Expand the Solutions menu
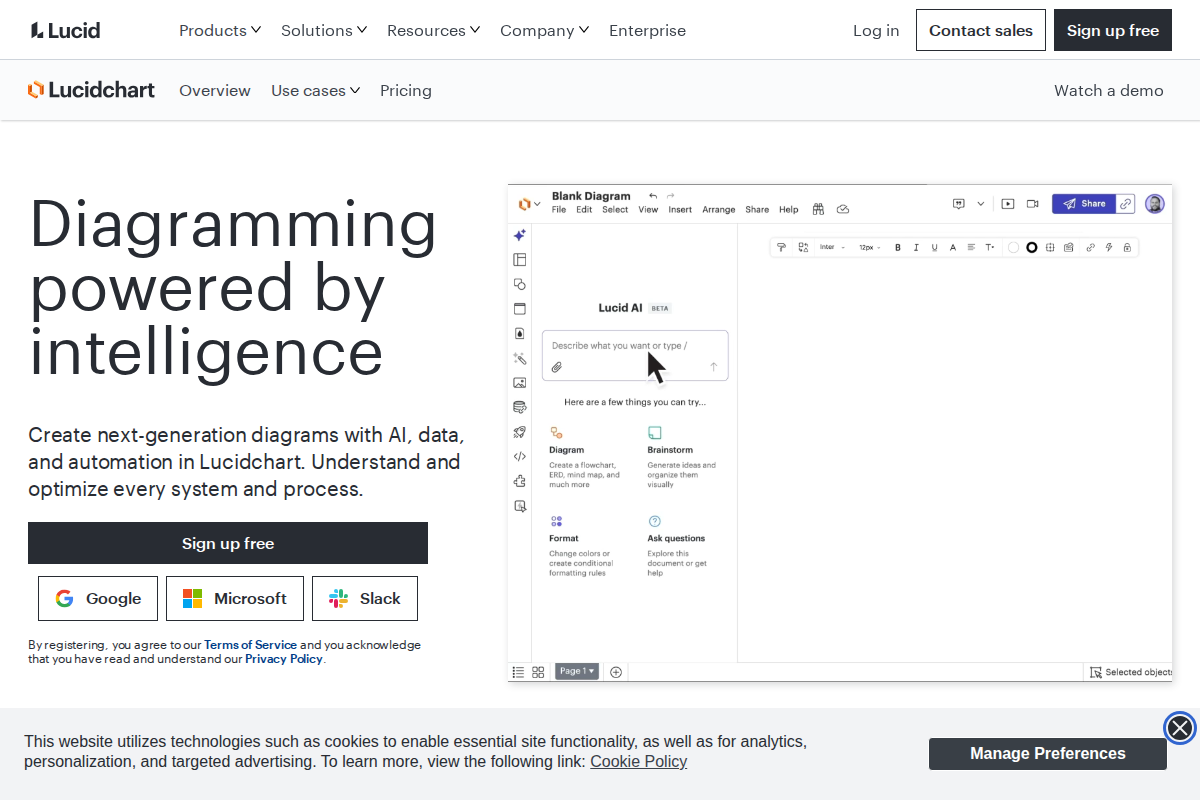The image size is (1200, 800). coord(324,30)
